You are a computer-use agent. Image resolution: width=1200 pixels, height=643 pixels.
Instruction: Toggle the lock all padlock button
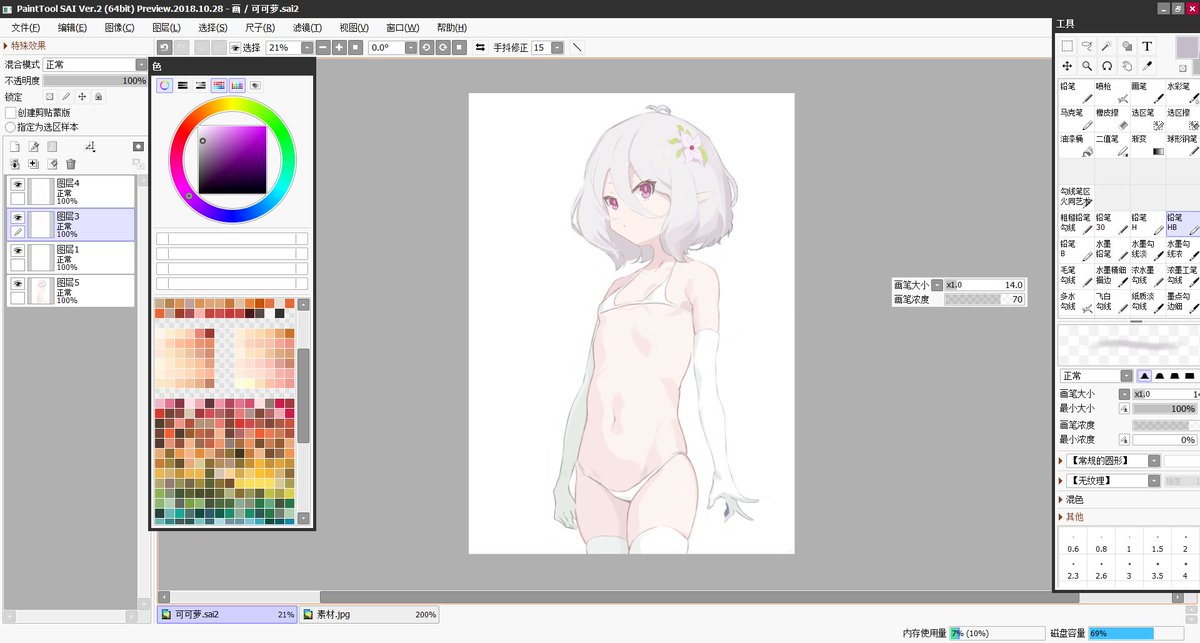click(98, 97)
